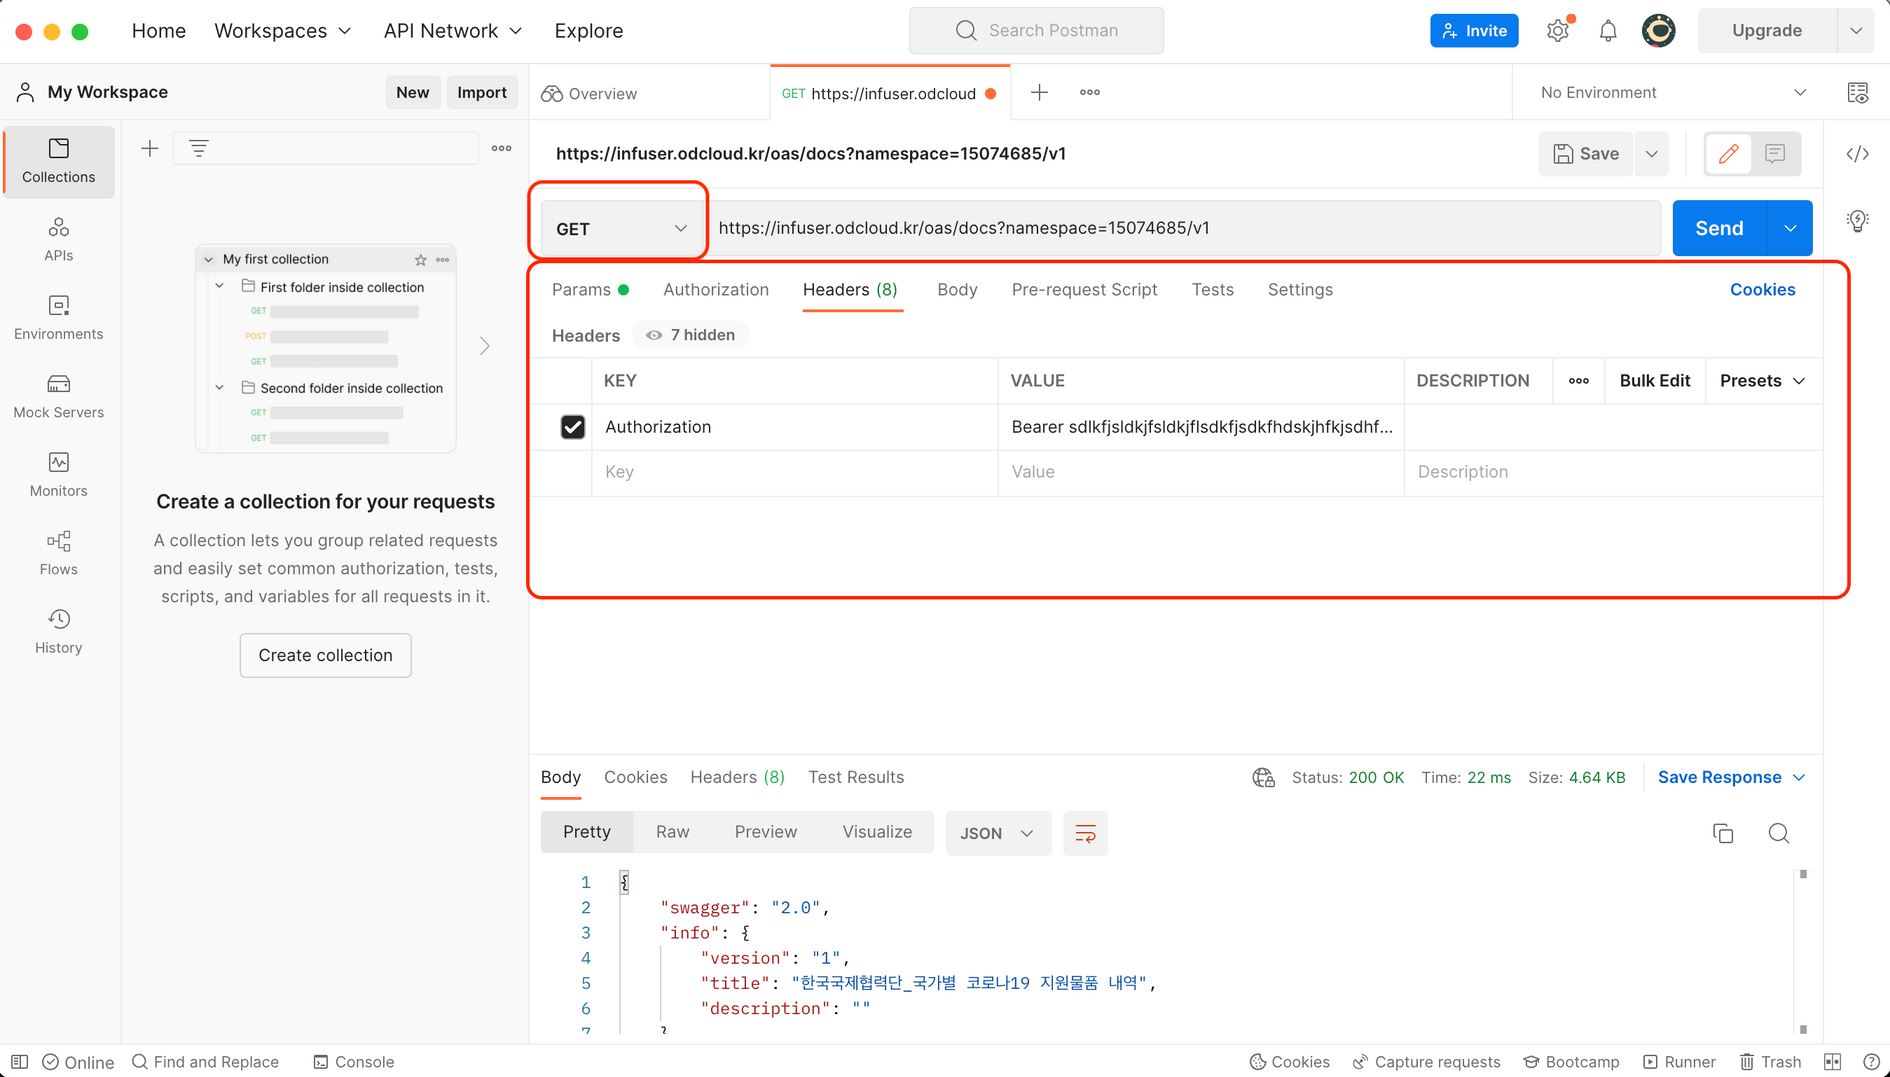Open the notifications bell
The width and height of the screenshot is (1890, 1077).
[1608, 31]
